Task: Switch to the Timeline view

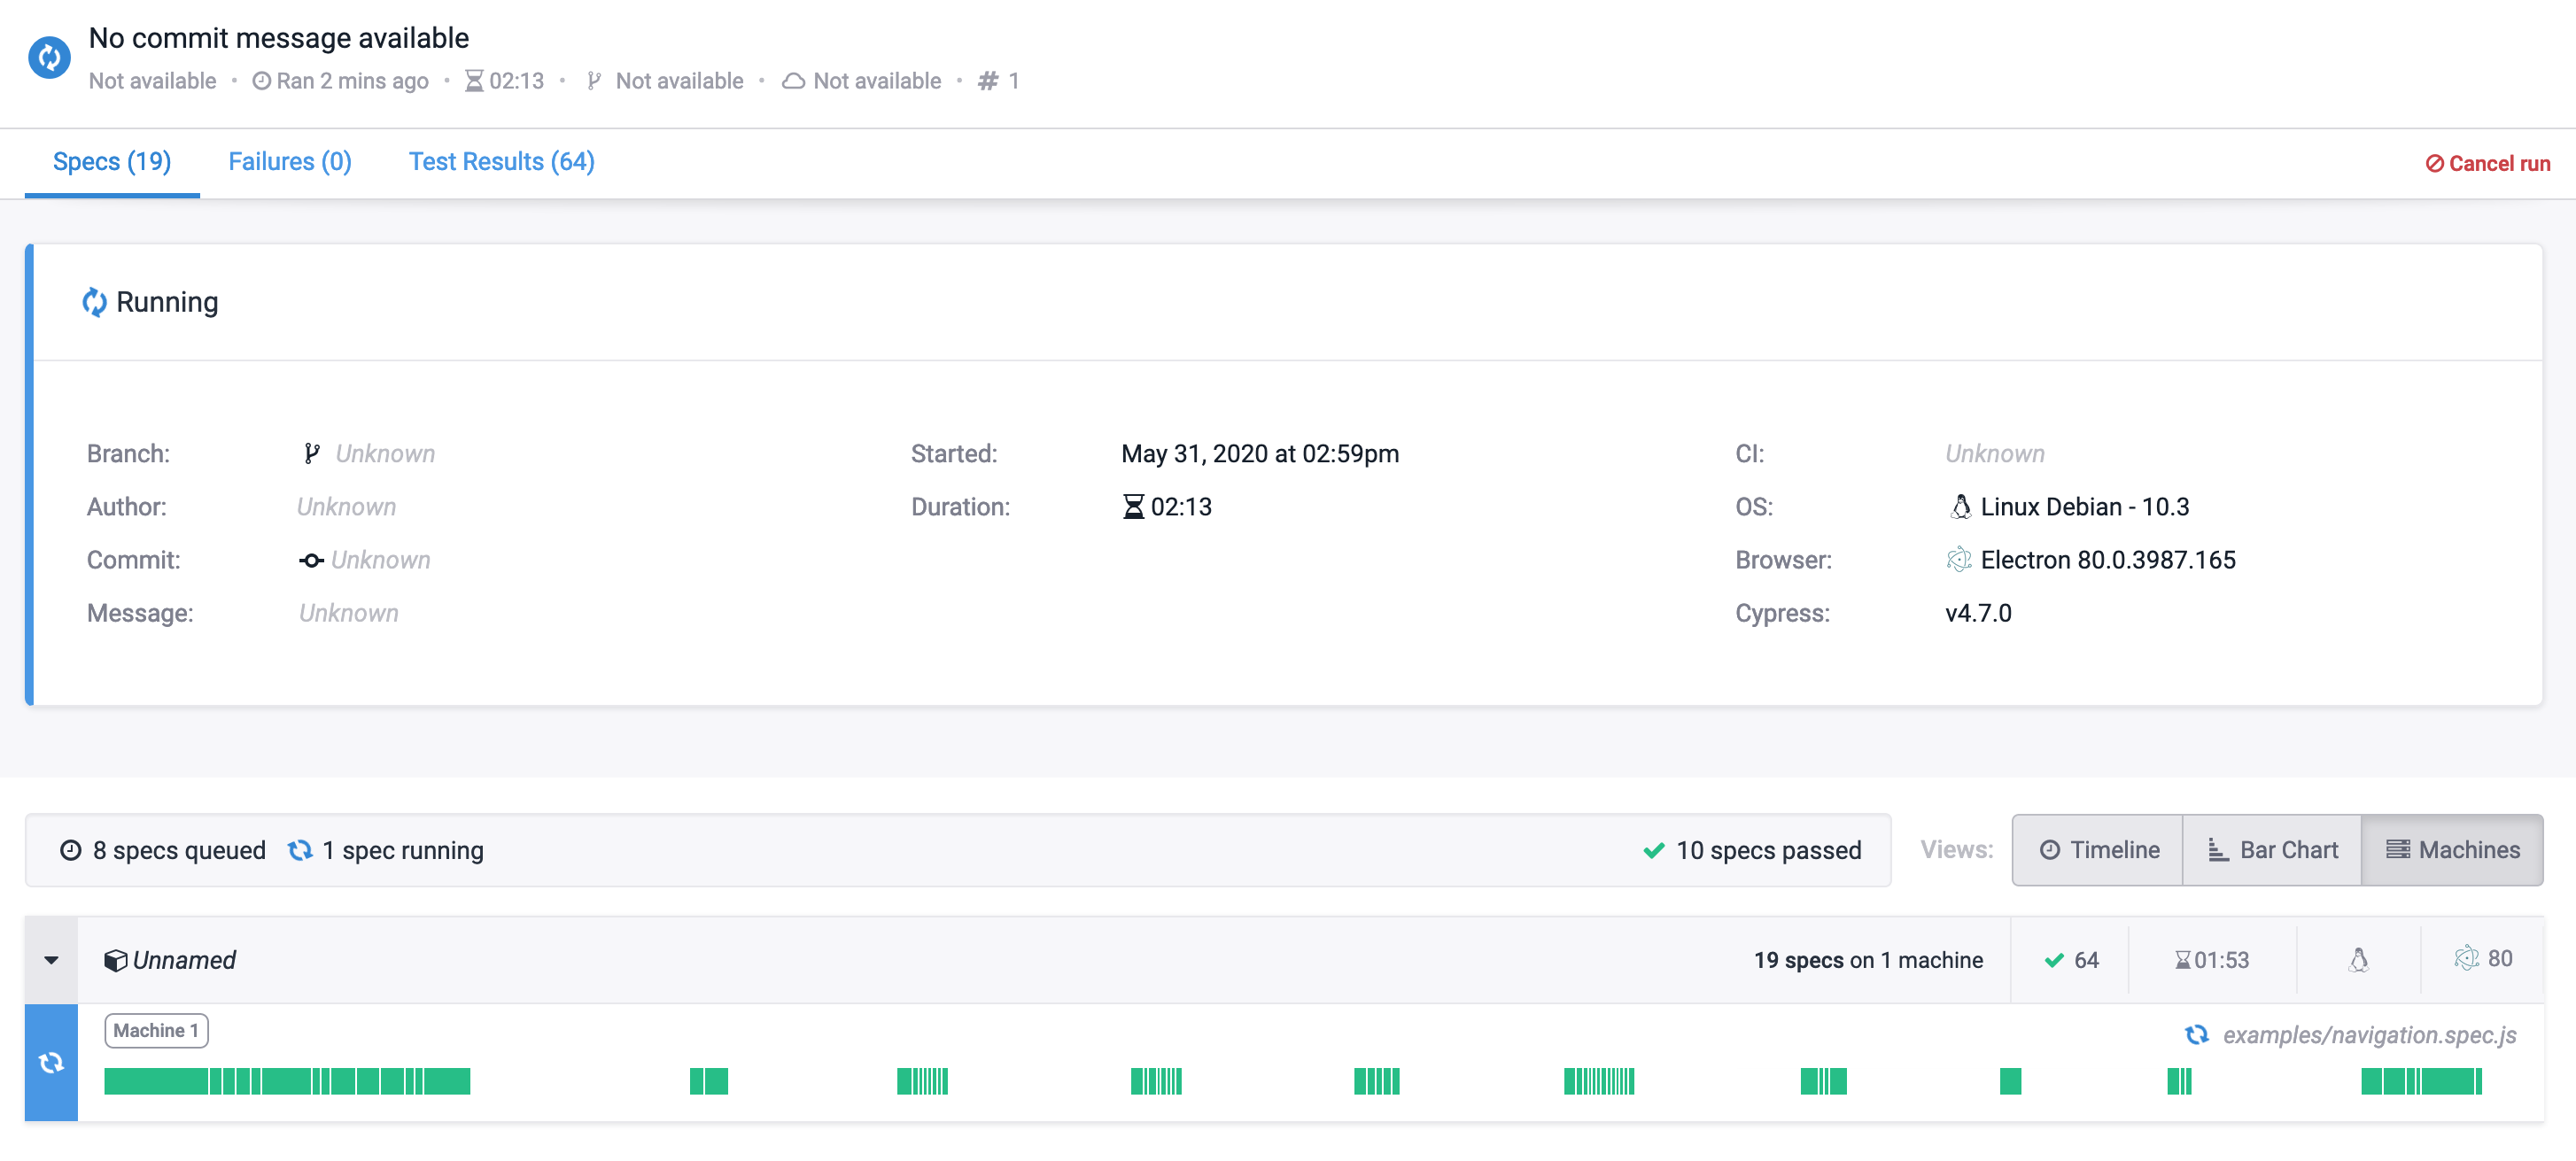Action: 2098,850
